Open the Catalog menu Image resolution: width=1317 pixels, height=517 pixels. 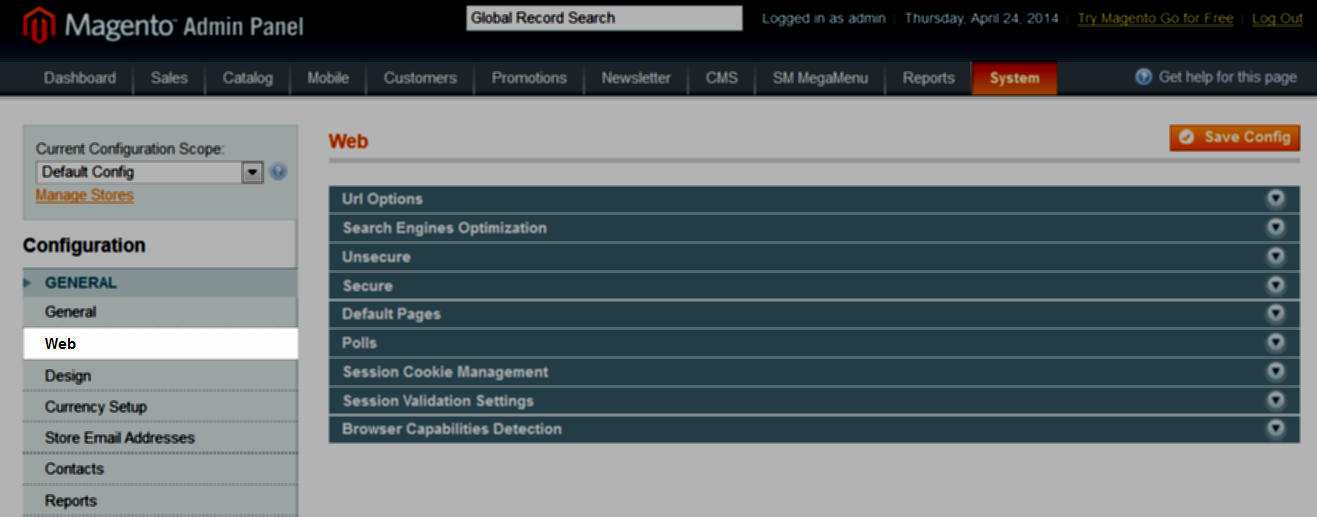tap(248, 78)
